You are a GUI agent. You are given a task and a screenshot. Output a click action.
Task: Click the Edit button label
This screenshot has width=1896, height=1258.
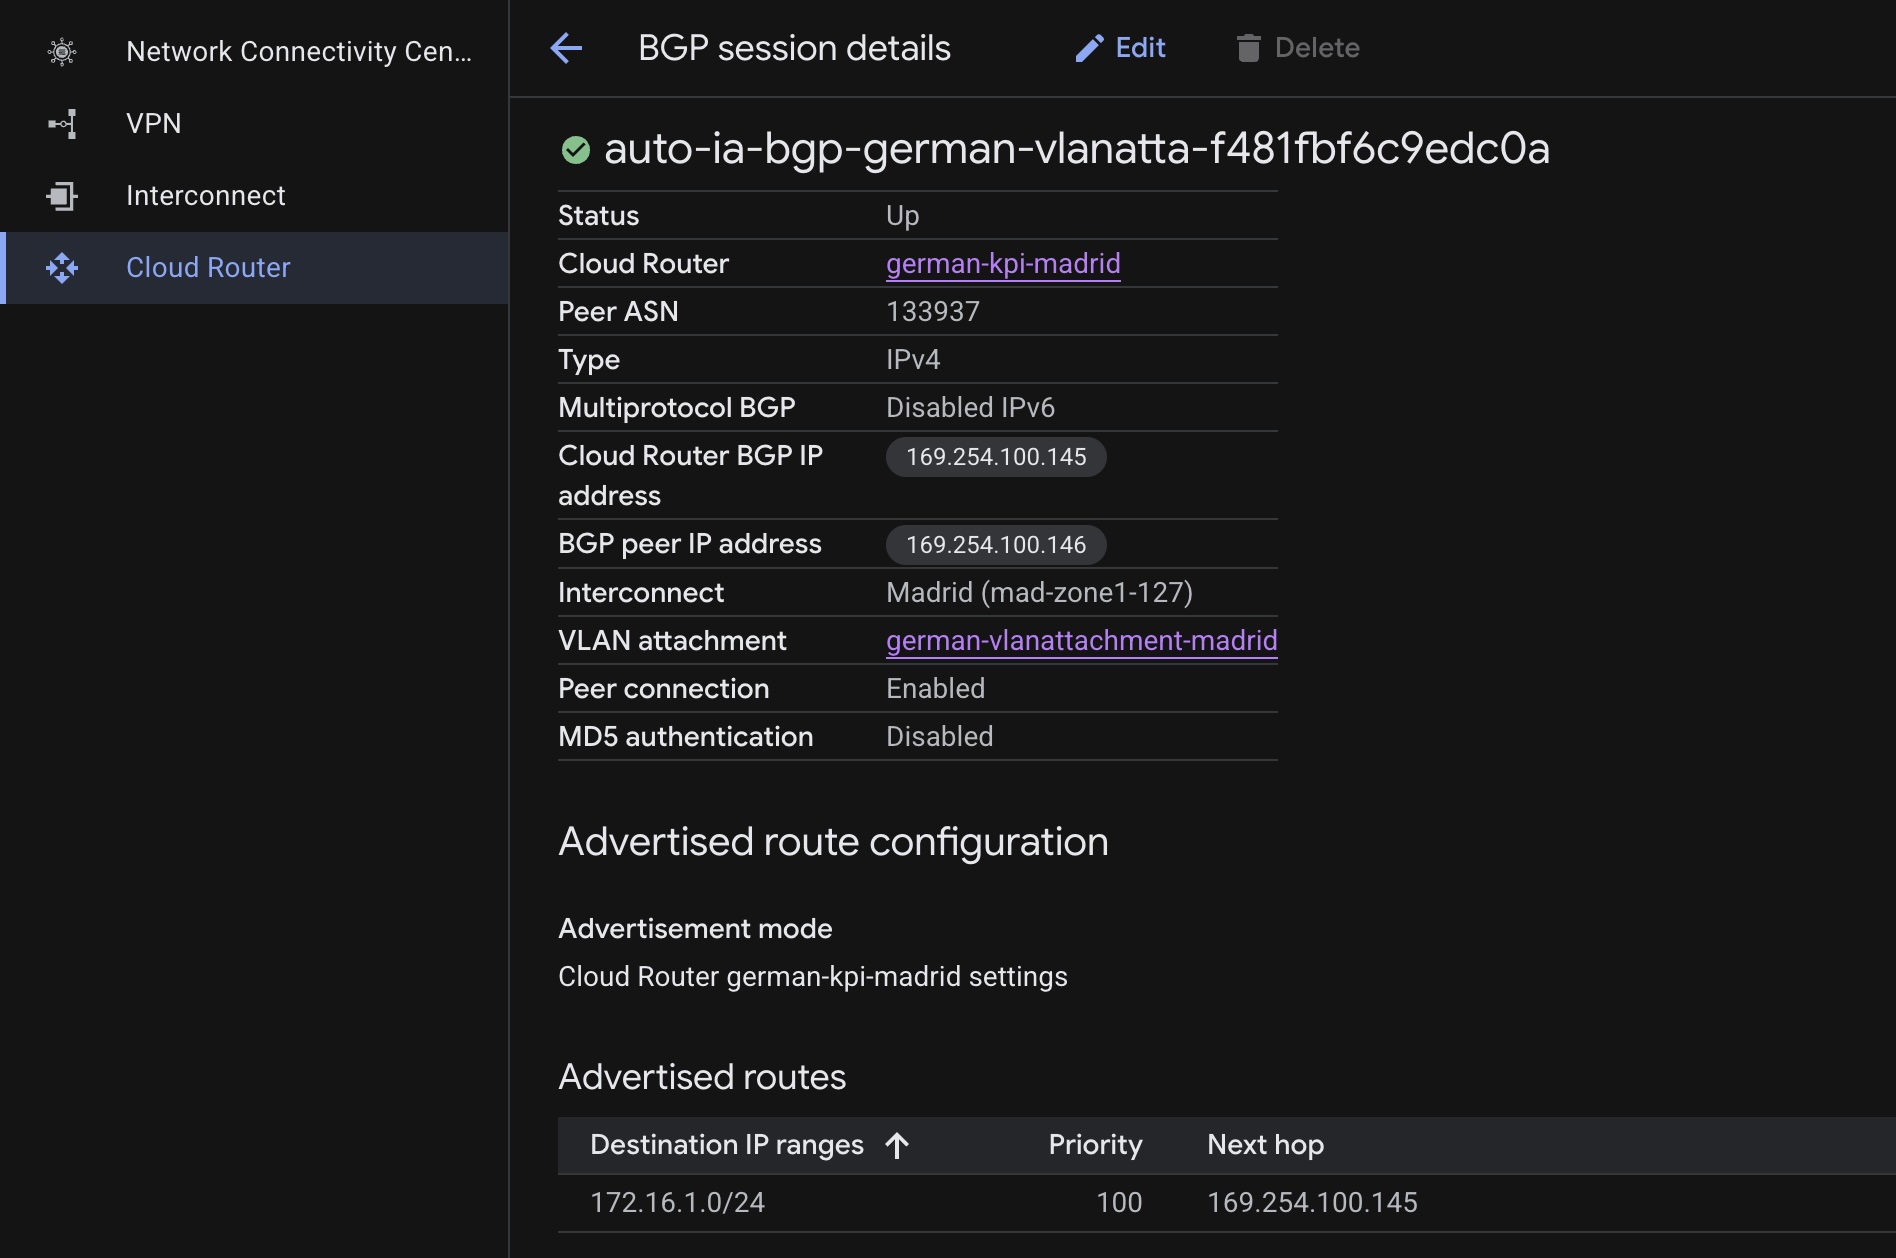point(1139,47)
